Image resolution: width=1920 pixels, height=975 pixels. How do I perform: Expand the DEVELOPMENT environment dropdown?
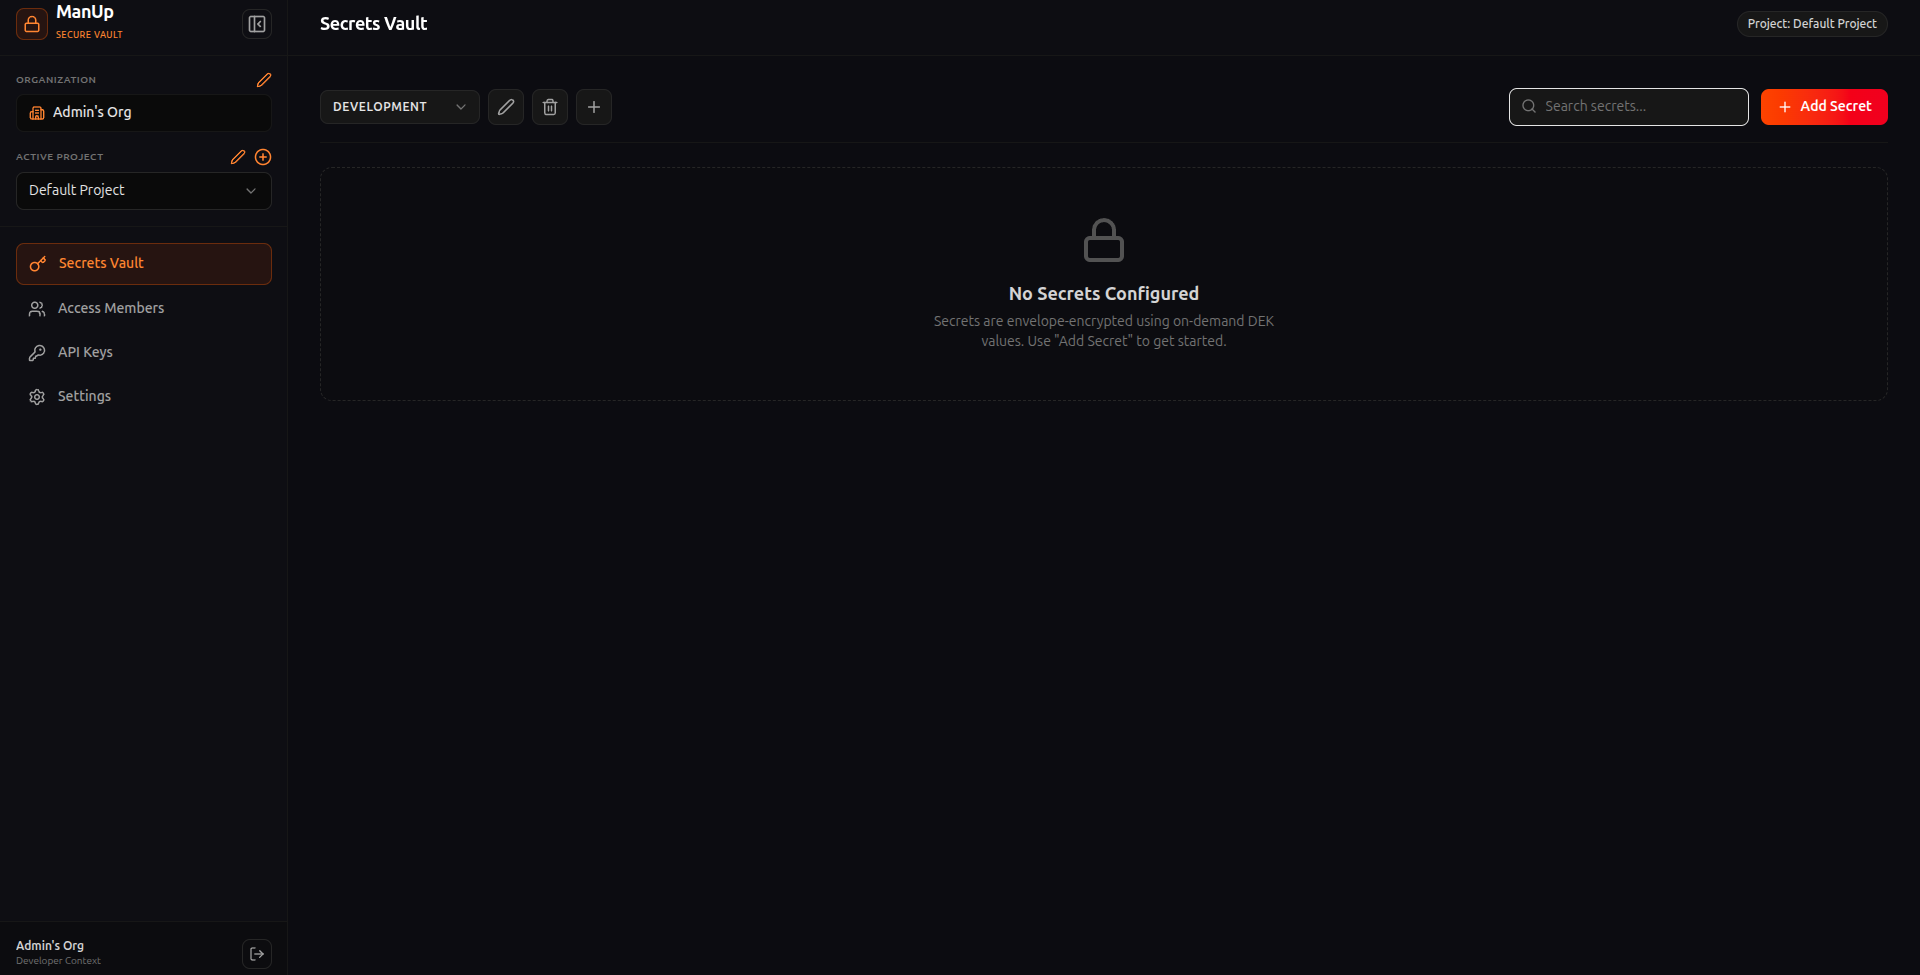(400, 107)
